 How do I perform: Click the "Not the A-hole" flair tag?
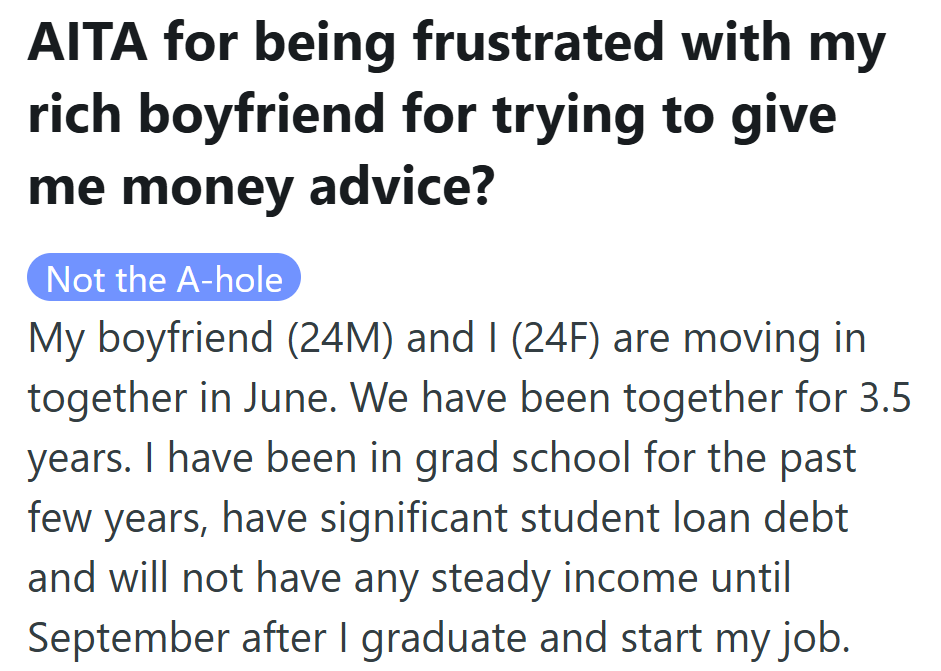click(164, 277)
